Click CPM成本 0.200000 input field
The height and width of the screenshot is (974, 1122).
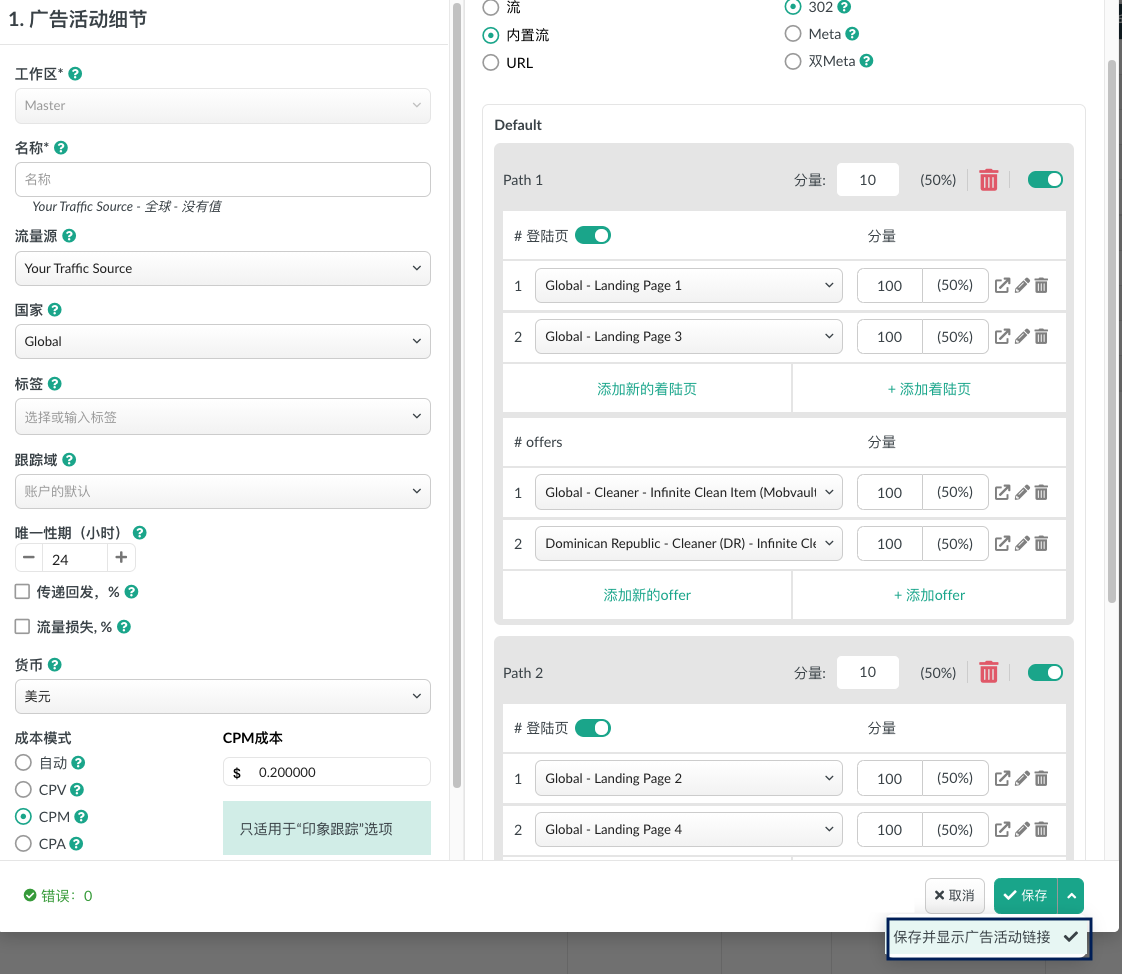click(327, 772)
